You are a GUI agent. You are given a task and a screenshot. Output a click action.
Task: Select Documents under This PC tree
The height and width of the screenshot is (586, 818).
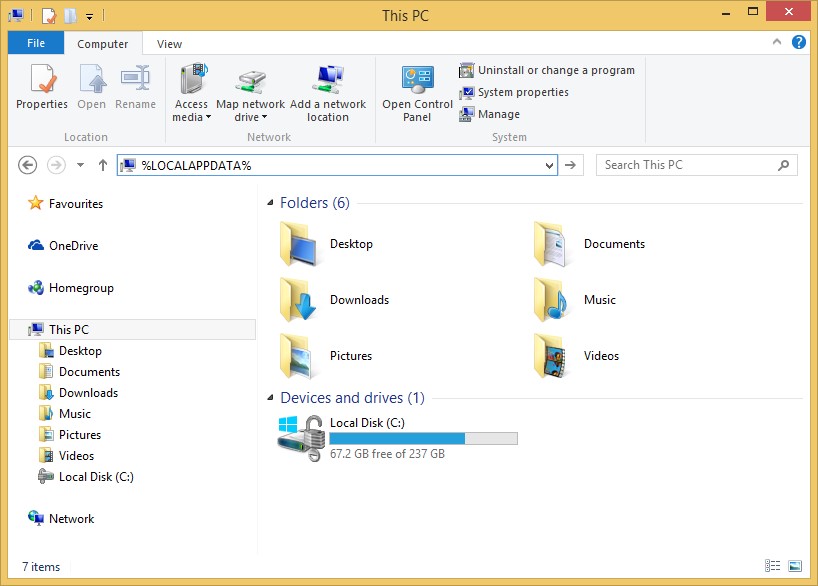[79, 372]
